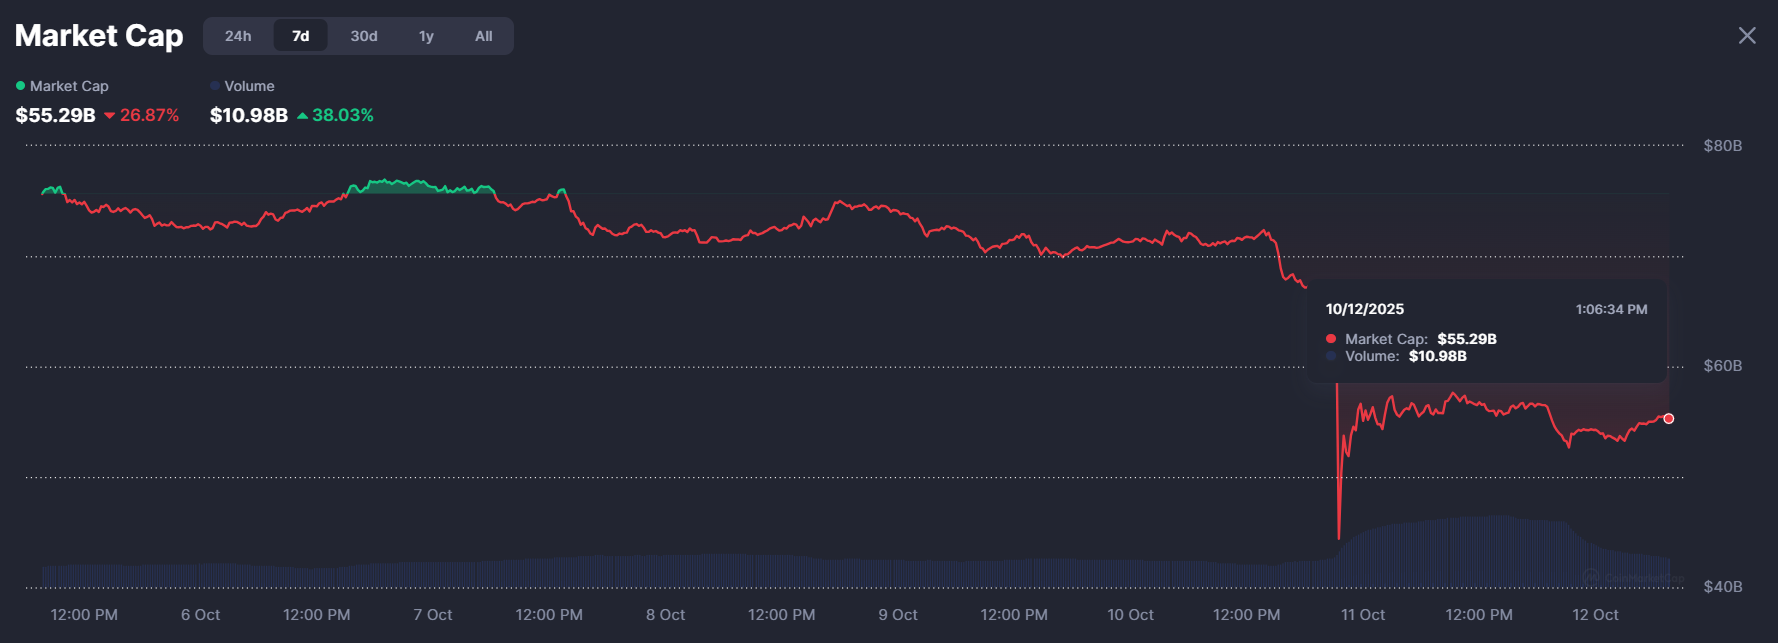Image resolution: width=1778 pixels, height=643 pixels.
Task: Close the Market Cap chart panel
Action: [x=1746, y=36]
